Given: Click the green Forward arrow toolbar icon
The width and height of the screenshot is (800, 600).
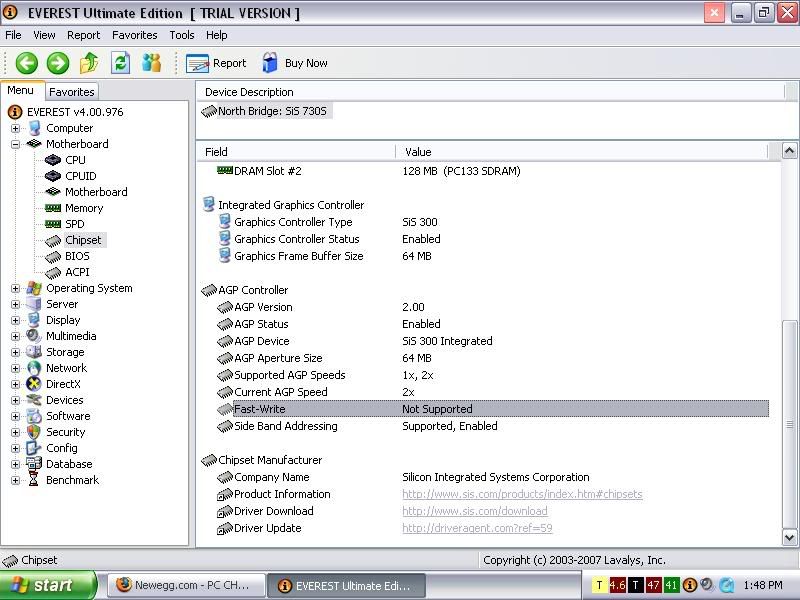Looking at the screenshot, I should (58, 63).
